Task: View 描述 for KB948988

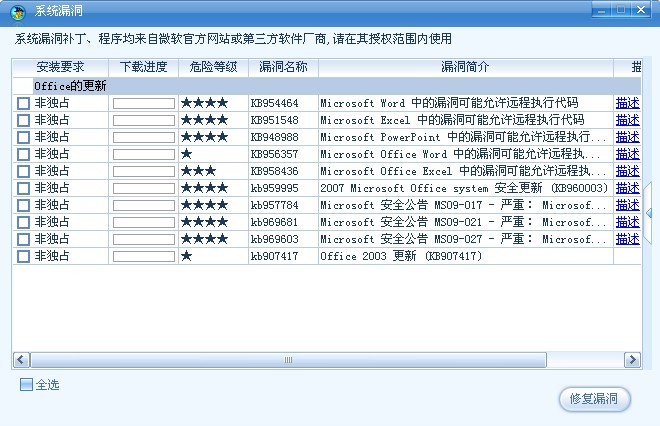Action: 628,137
